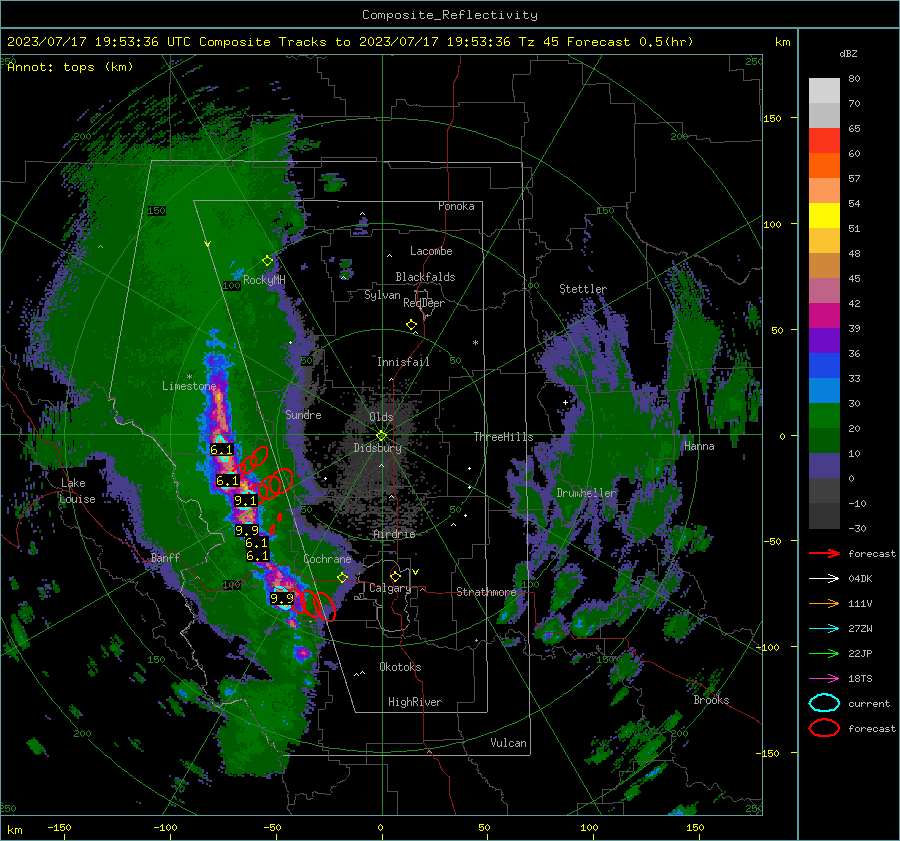The height and width of the screenshot is (841, 900).
Task: Click the yellow diamond marker beside RockyMH
Action: (x=267, y=261)
